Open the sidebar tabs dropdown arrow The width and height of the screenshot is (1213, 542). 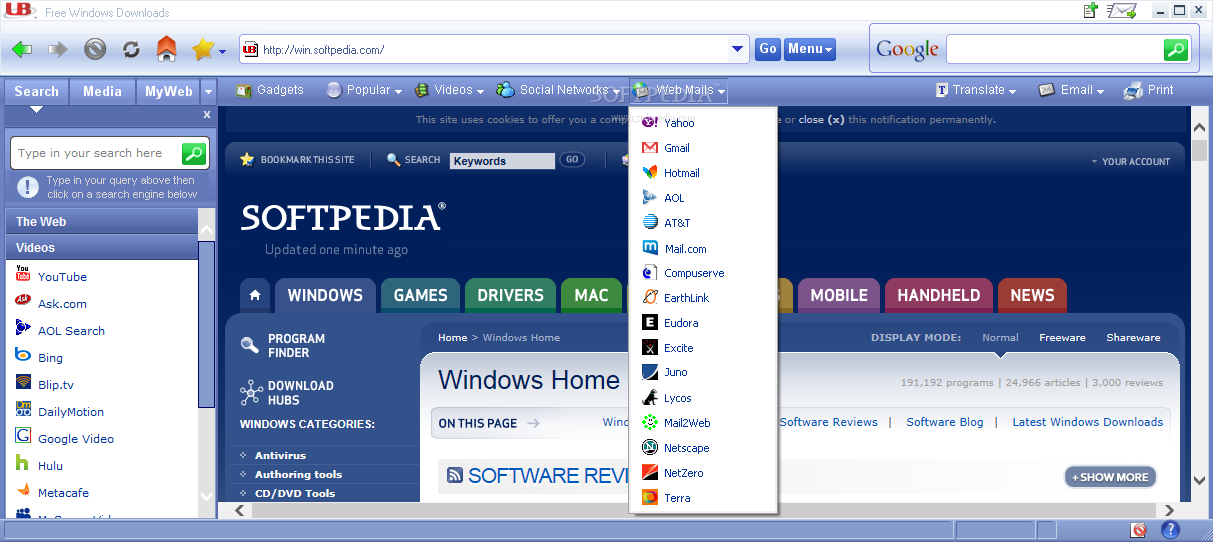pyautogui.click(x=208, y=92)
